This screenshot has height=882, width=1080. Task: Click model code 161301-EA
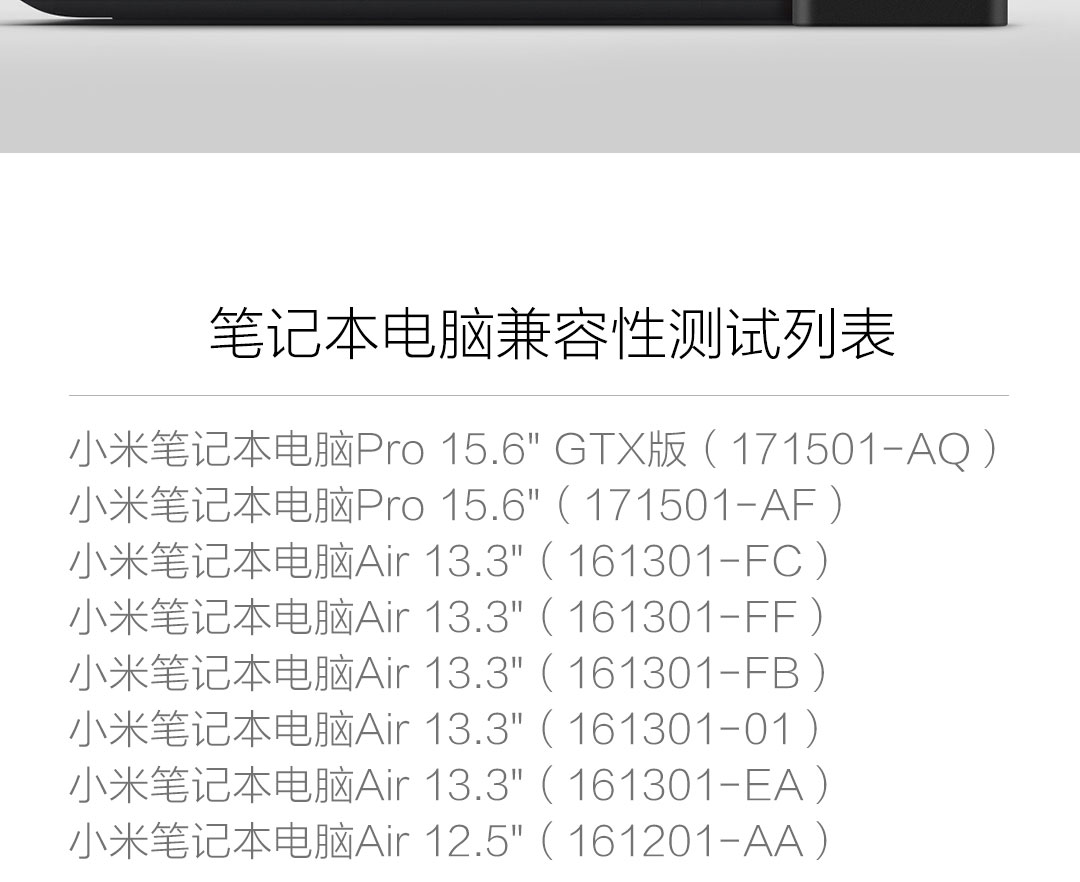pos(685,786)
